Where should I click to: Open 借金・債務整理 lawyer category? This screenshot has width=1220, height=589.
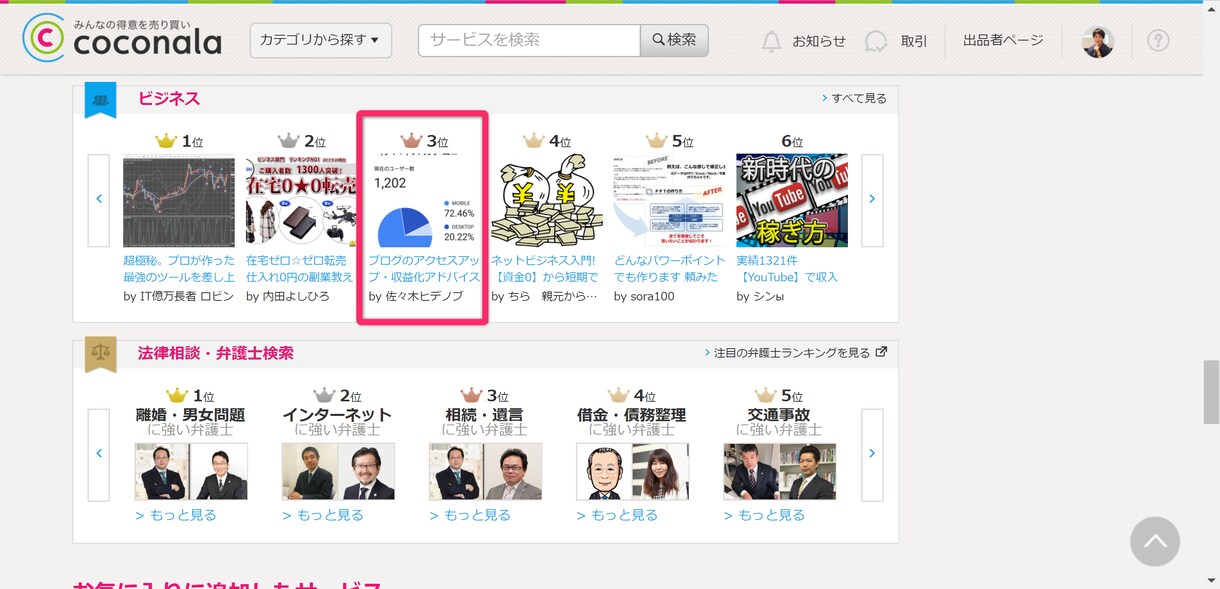(x=632, y=414)
